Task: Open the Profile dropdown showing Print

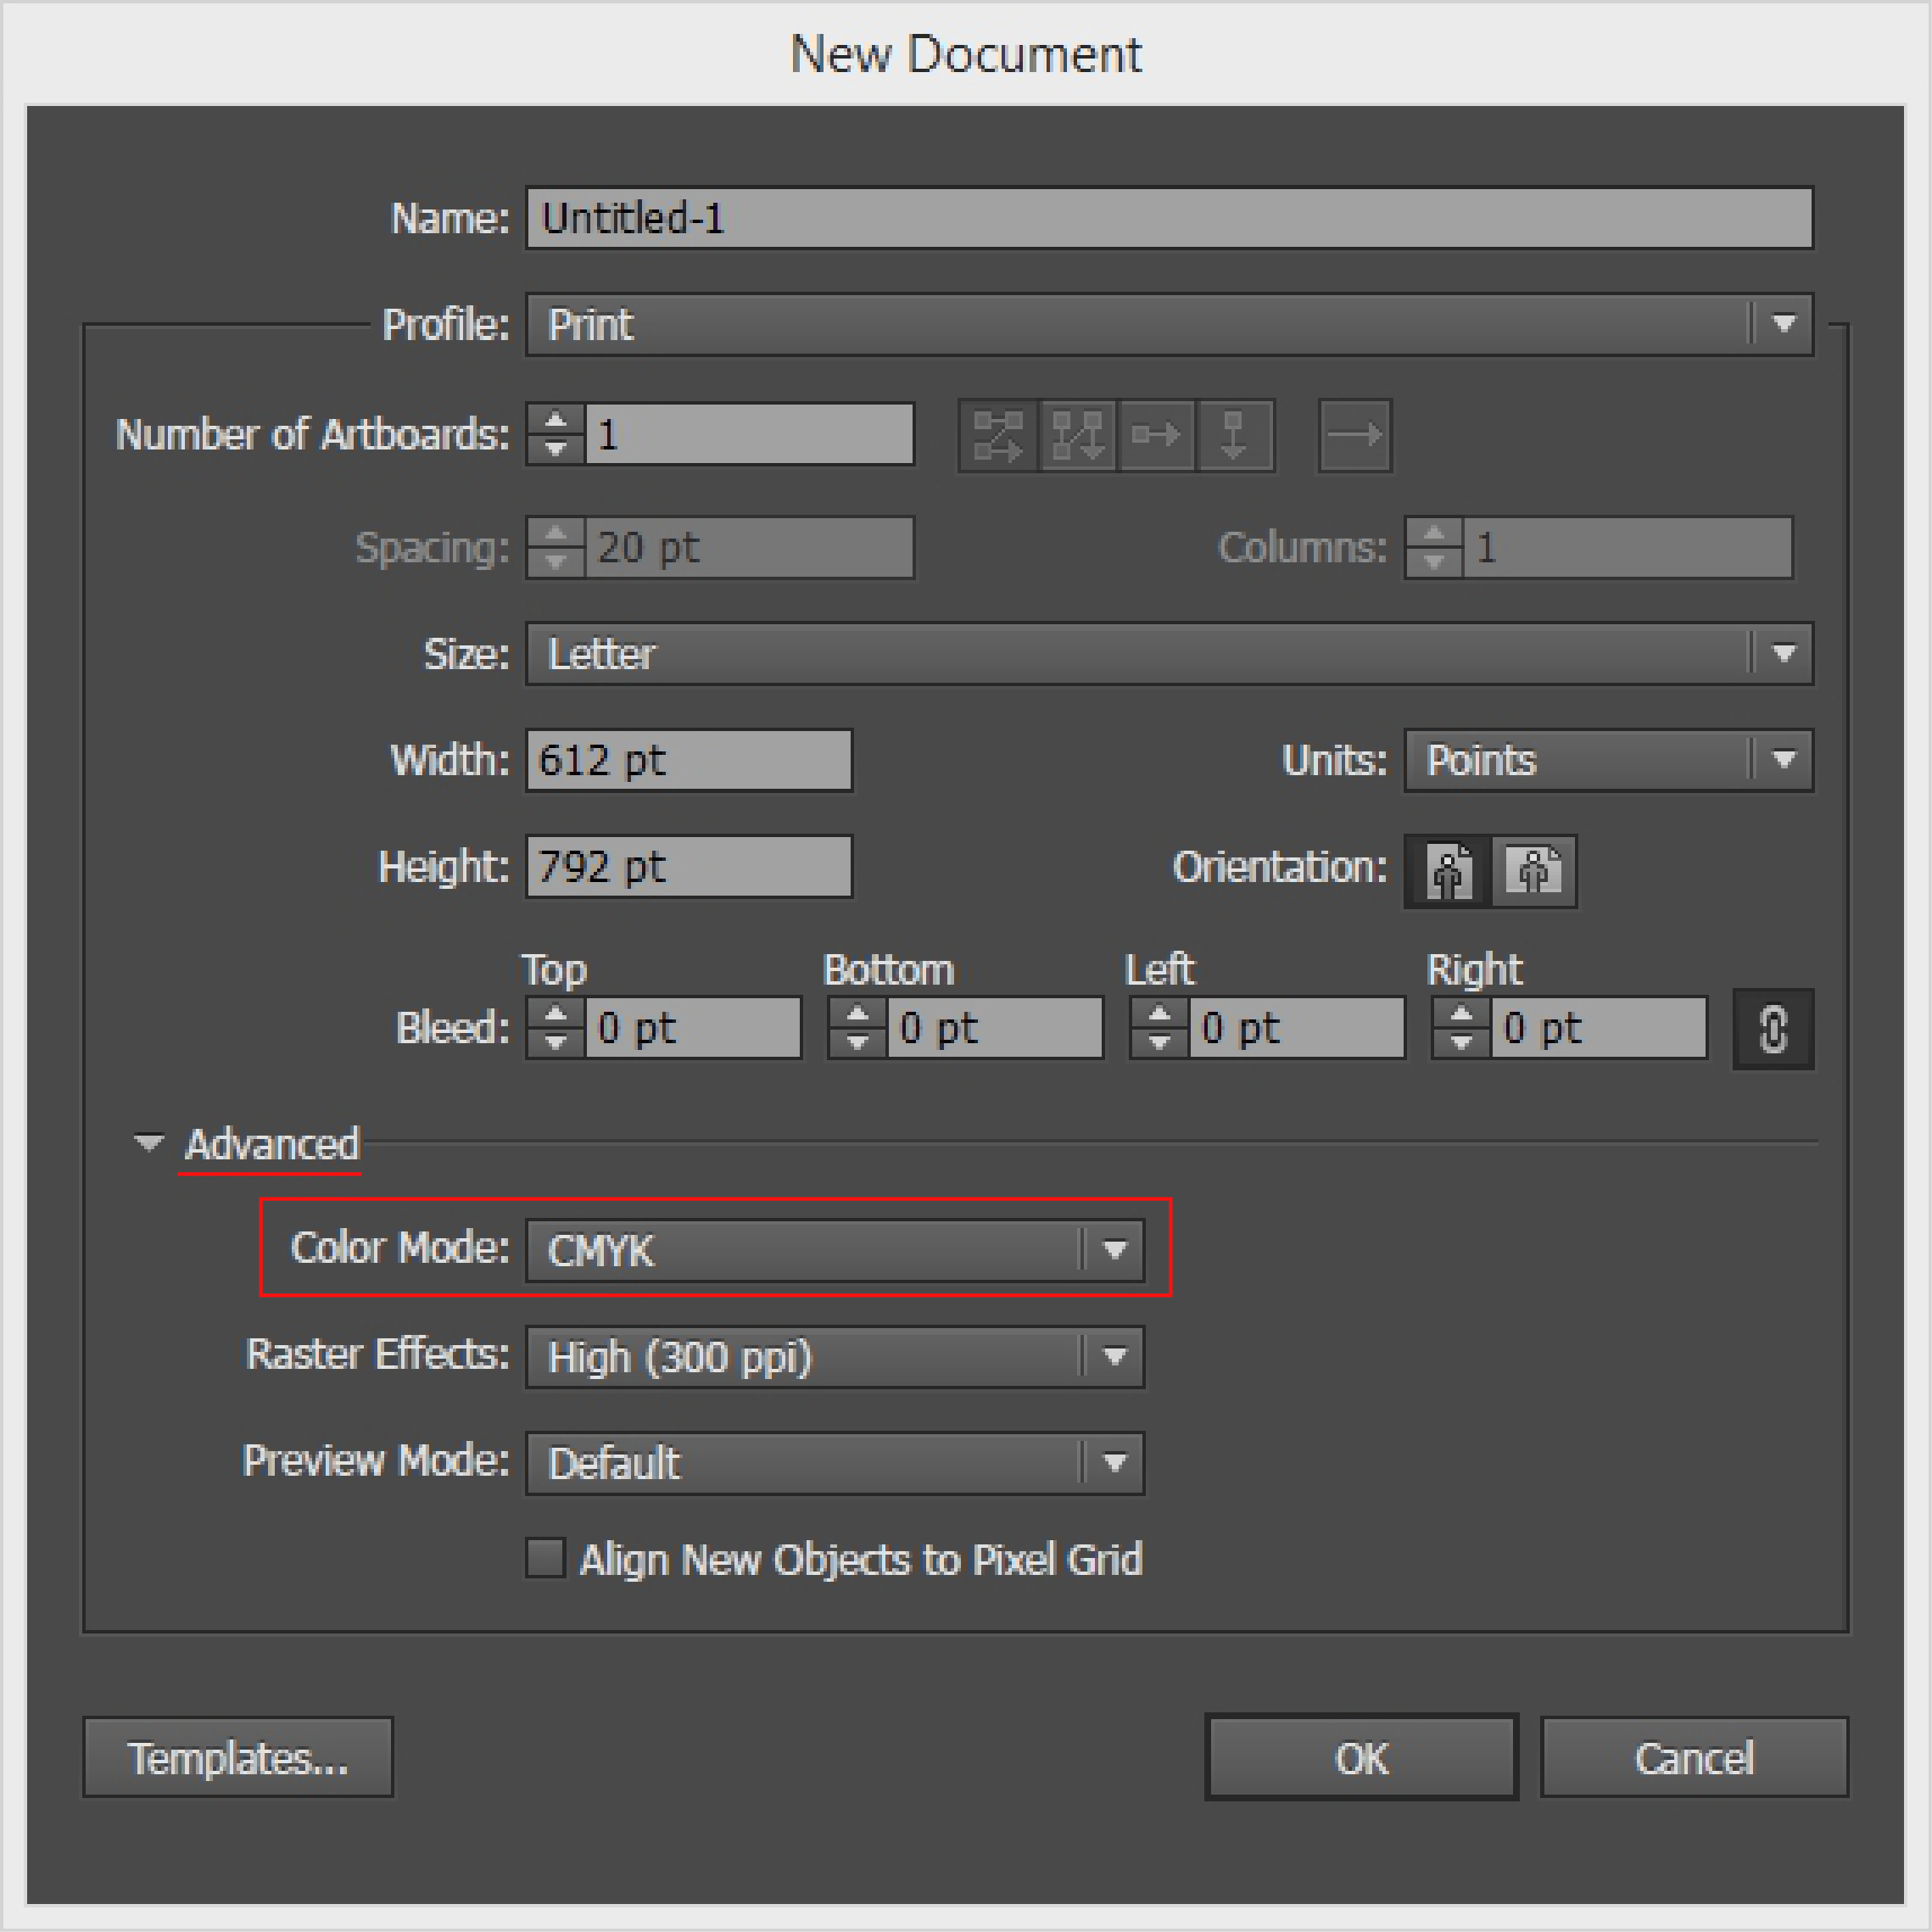Action: (x=1169, y=324)
